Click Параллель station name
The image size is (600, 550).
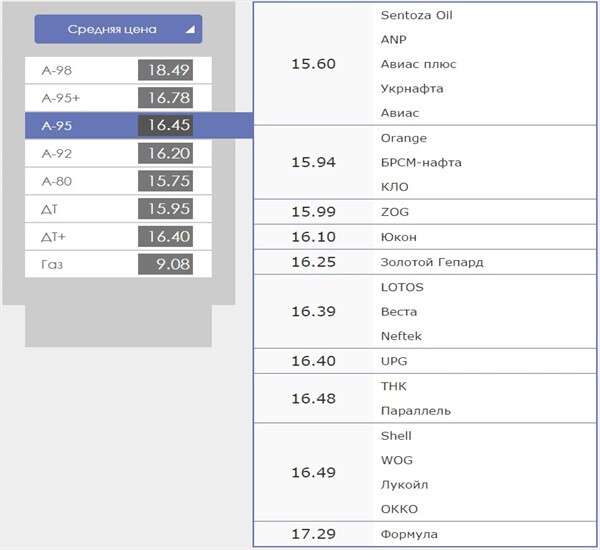click(416, 411)
